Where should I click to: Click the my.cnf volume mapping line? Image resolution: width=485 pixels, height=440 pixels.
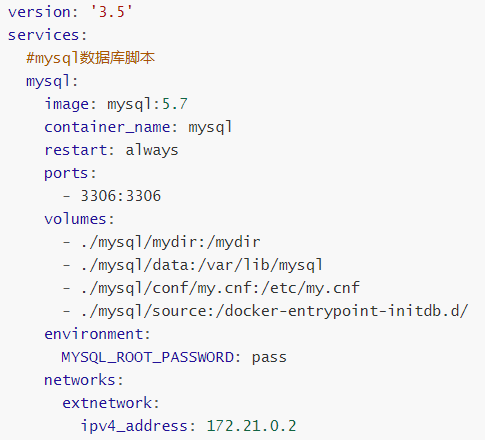click(211, 288)
